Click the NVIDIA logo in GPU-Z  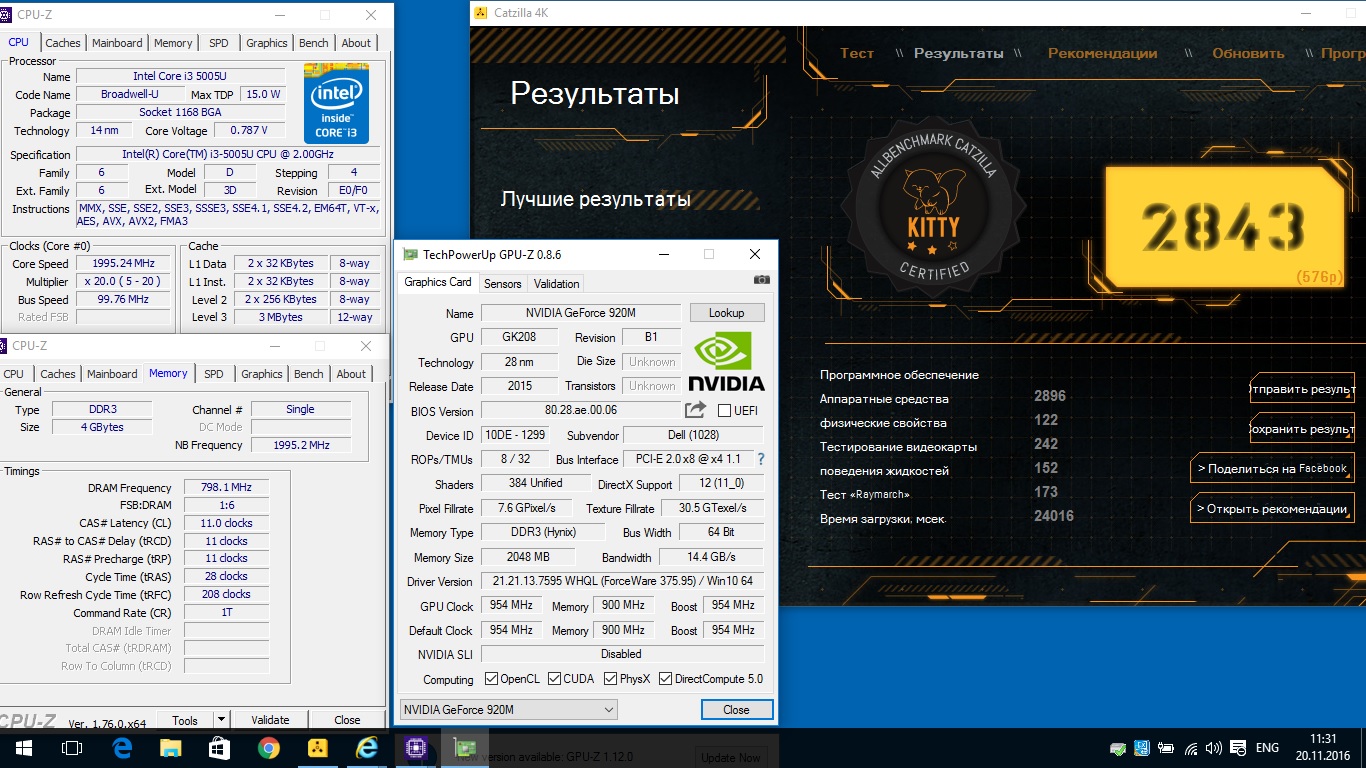[727, 362]
